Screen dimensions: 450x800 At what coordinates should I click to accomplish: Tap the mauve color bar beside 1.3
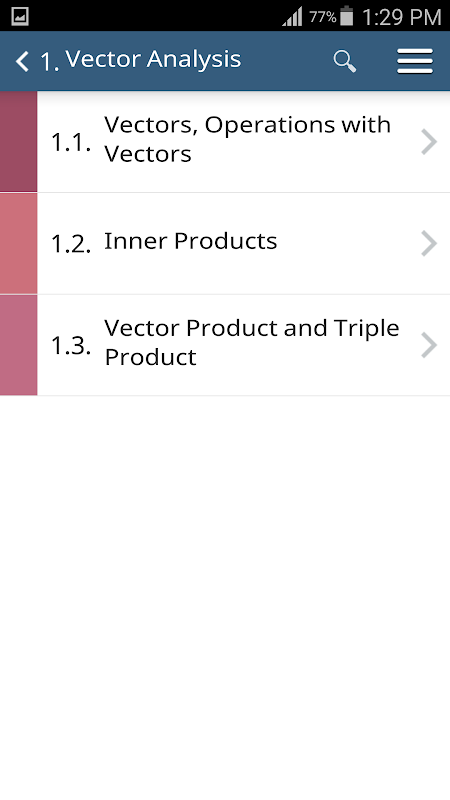point(18,345)
